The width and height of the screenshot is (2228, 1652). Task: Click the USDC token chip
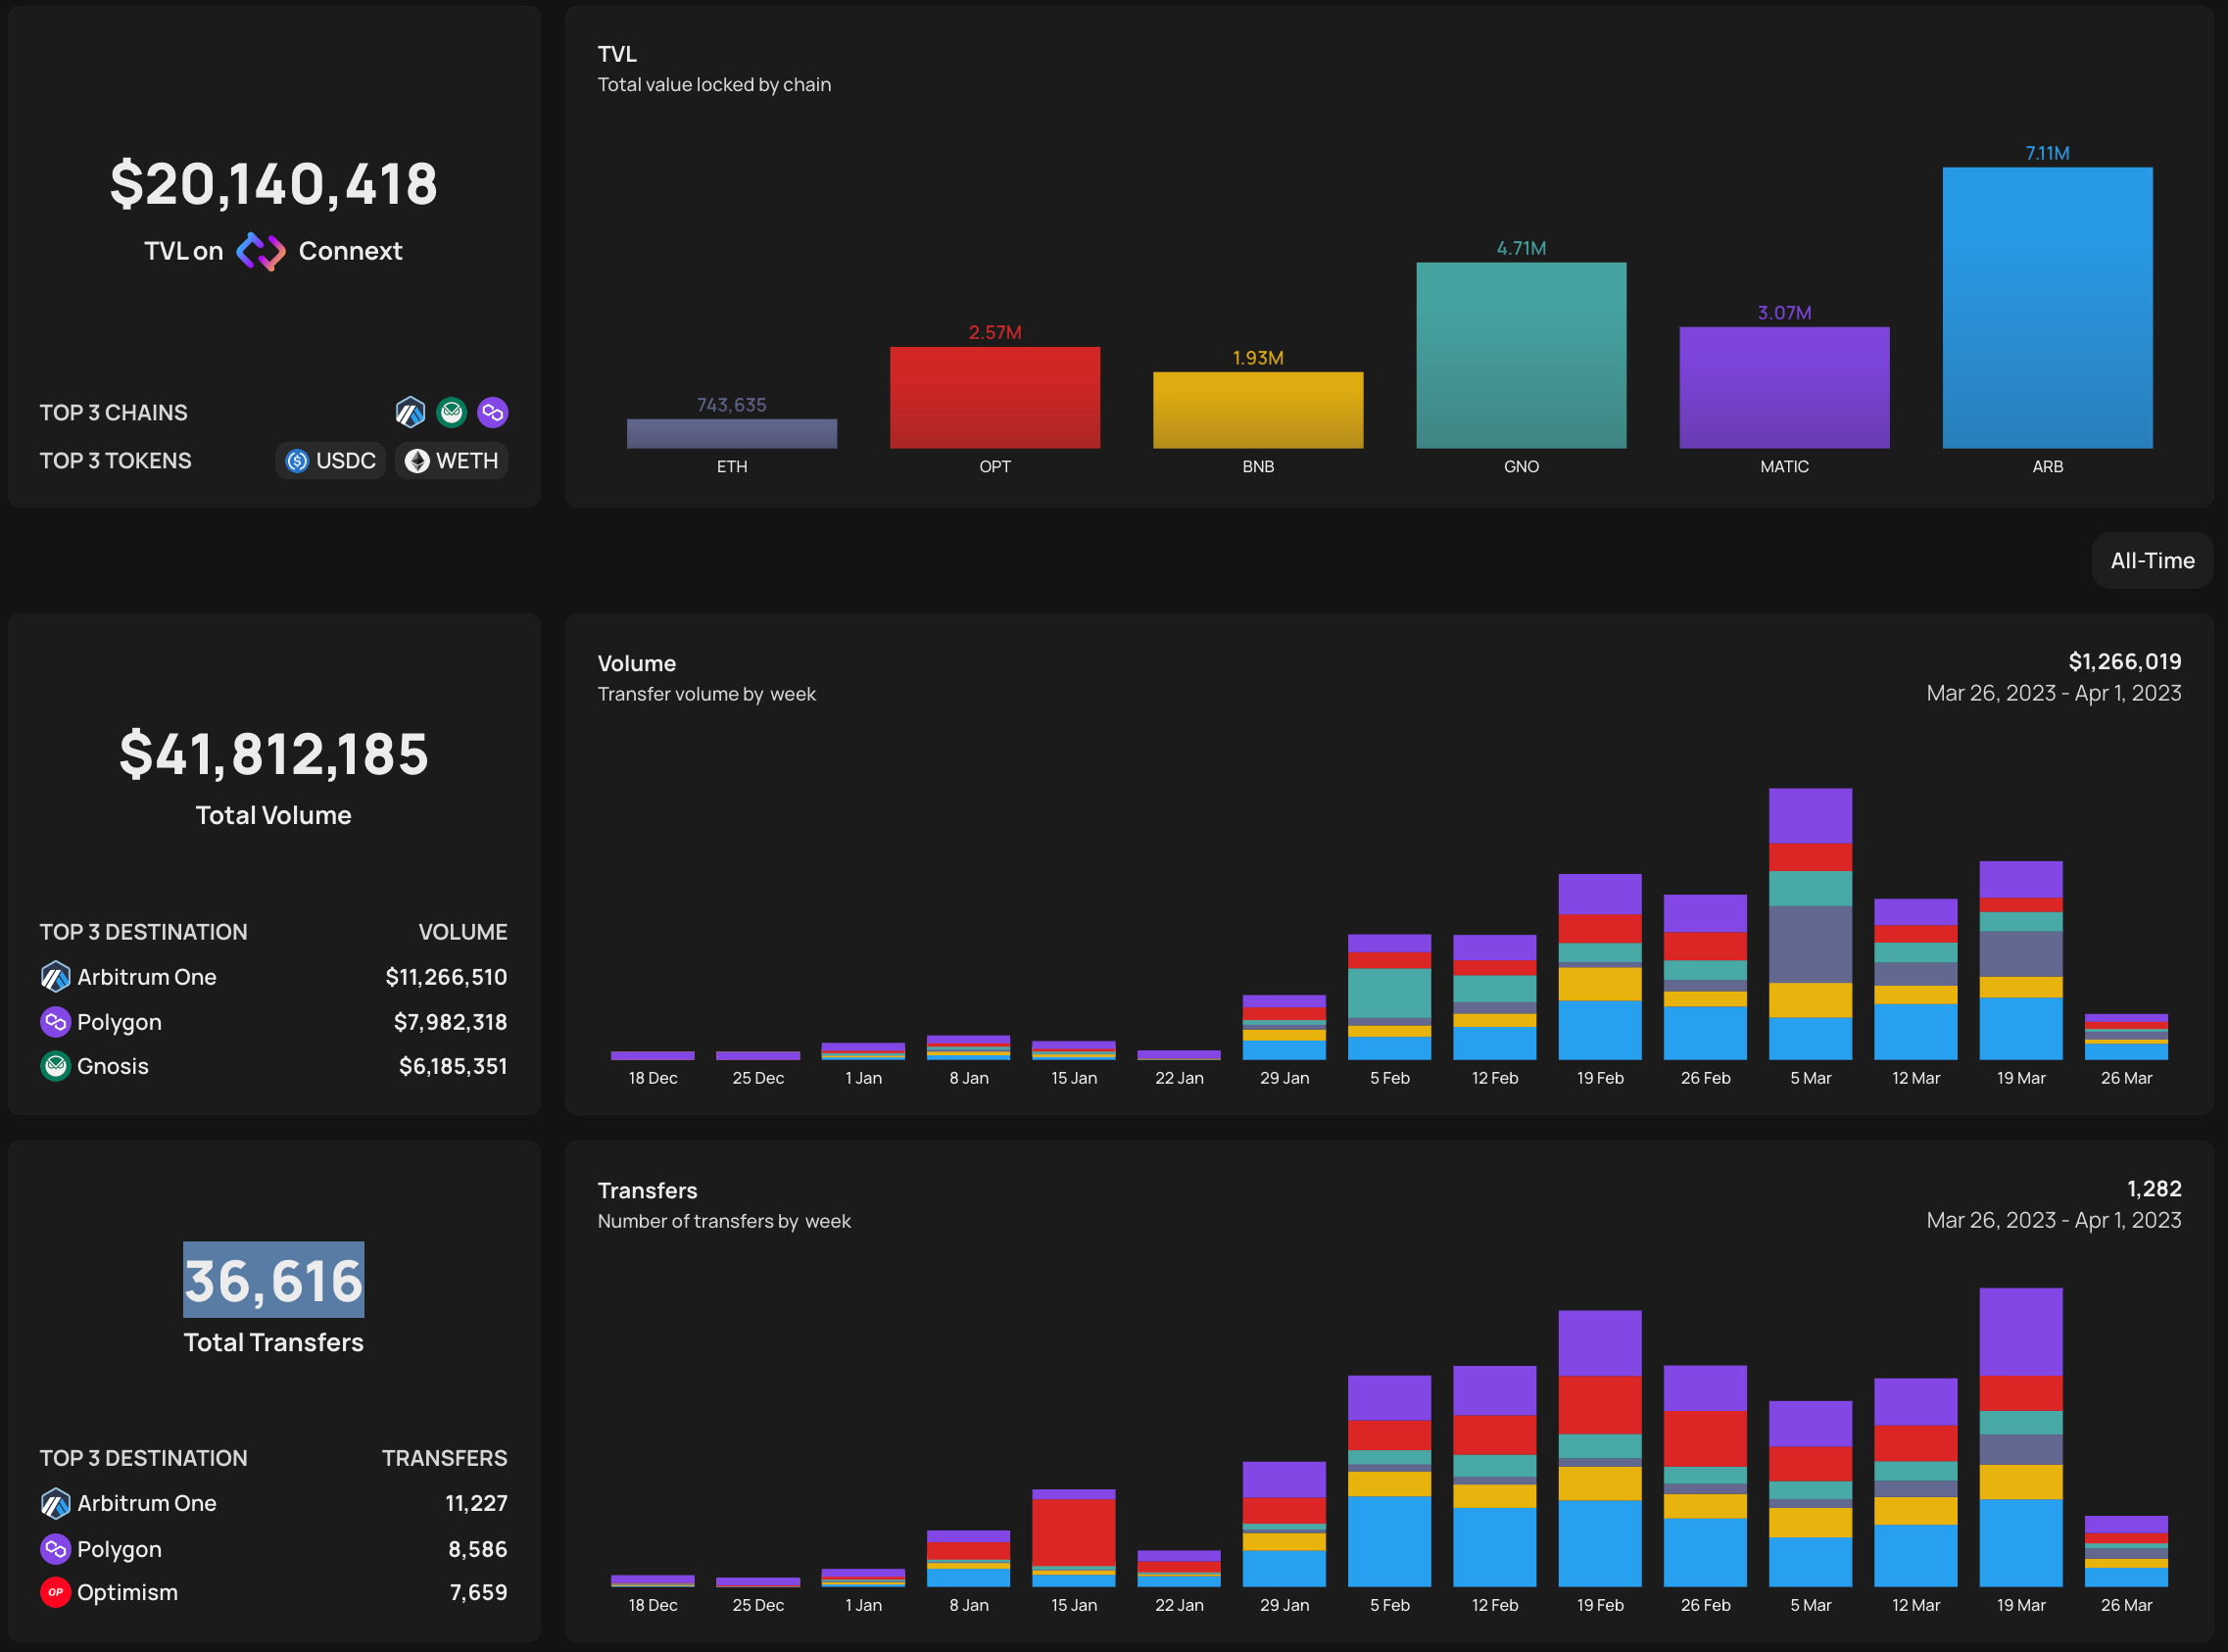point(330,461)
